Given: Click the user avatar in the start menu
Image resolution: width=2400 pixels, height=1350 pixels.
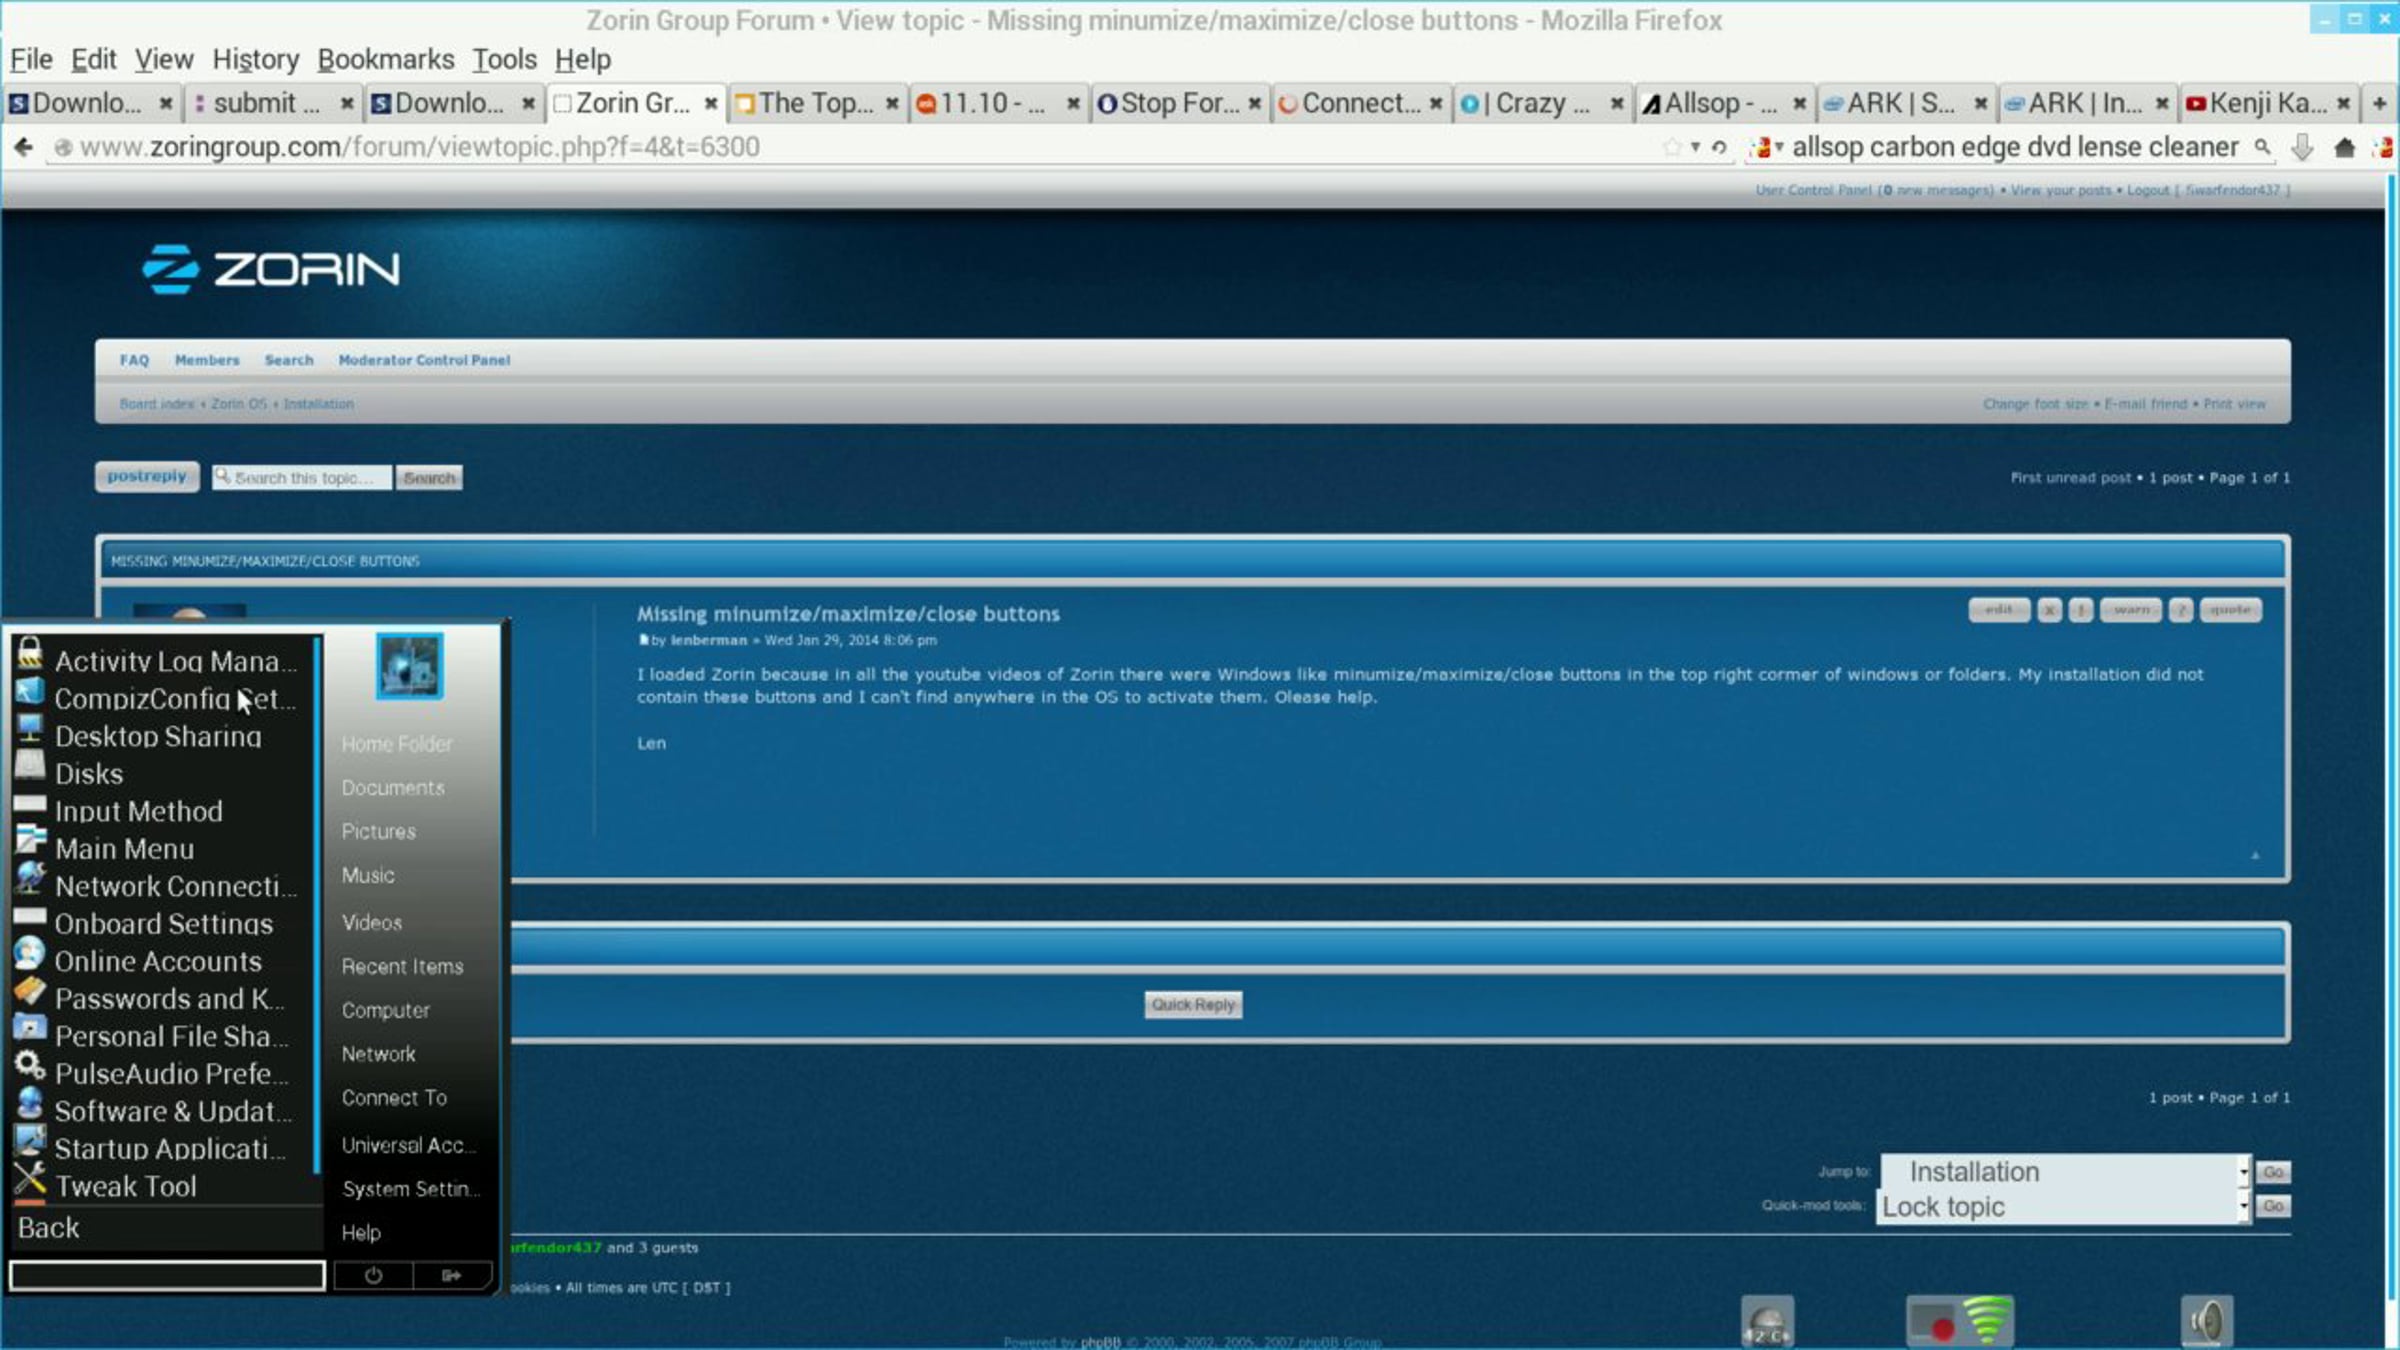Looking at the screenshot, I should tap(410, 666).
